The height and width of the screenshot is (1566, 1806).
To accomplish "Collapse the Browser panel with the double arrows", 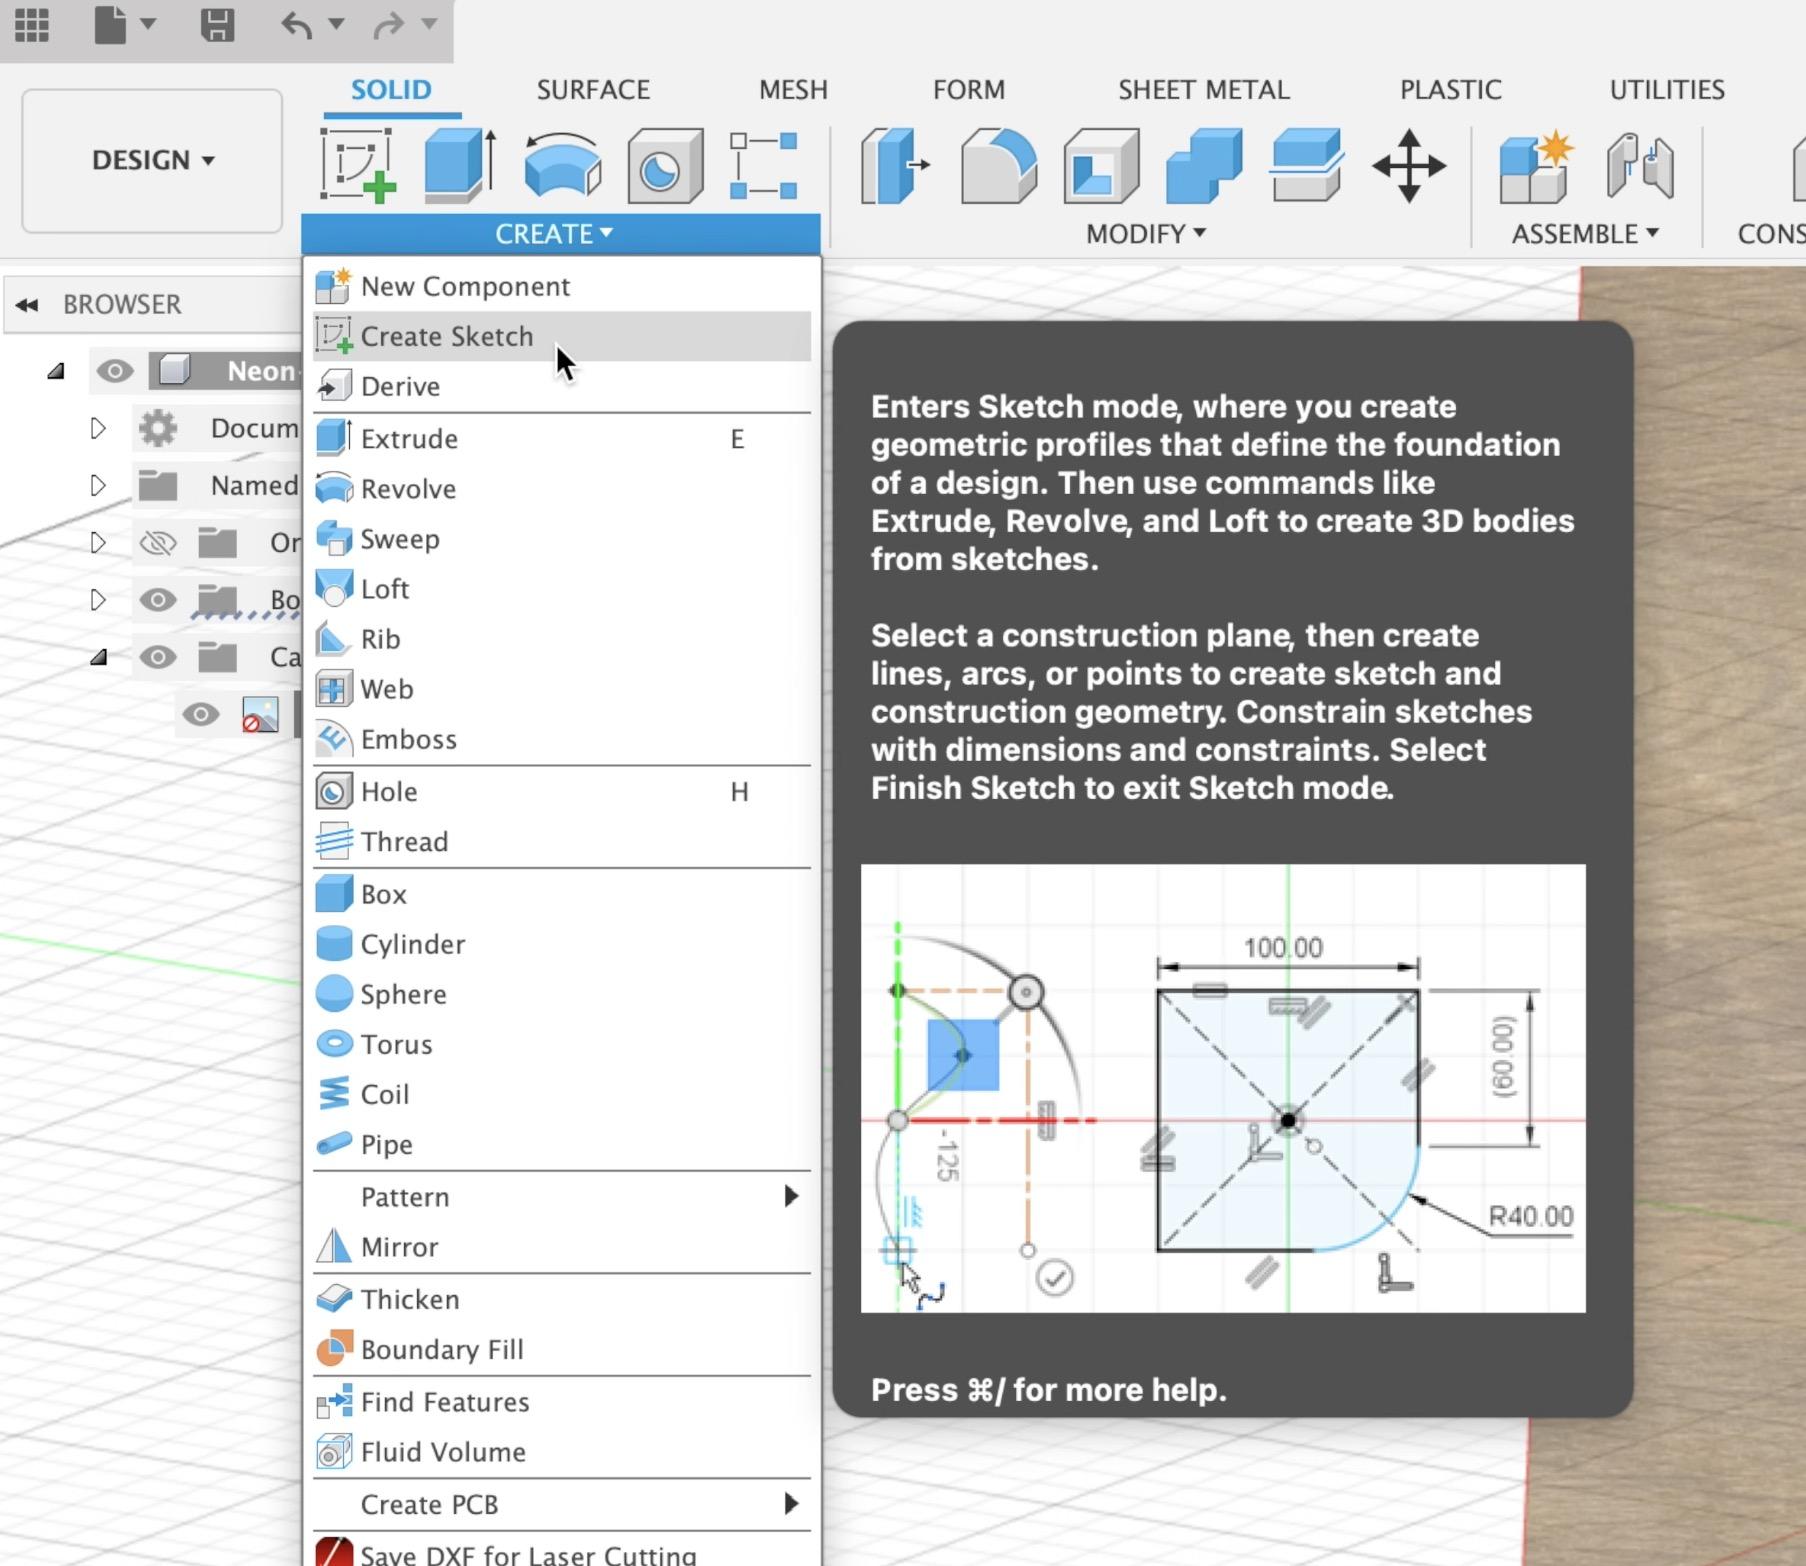I will click(x=29, y=305).
